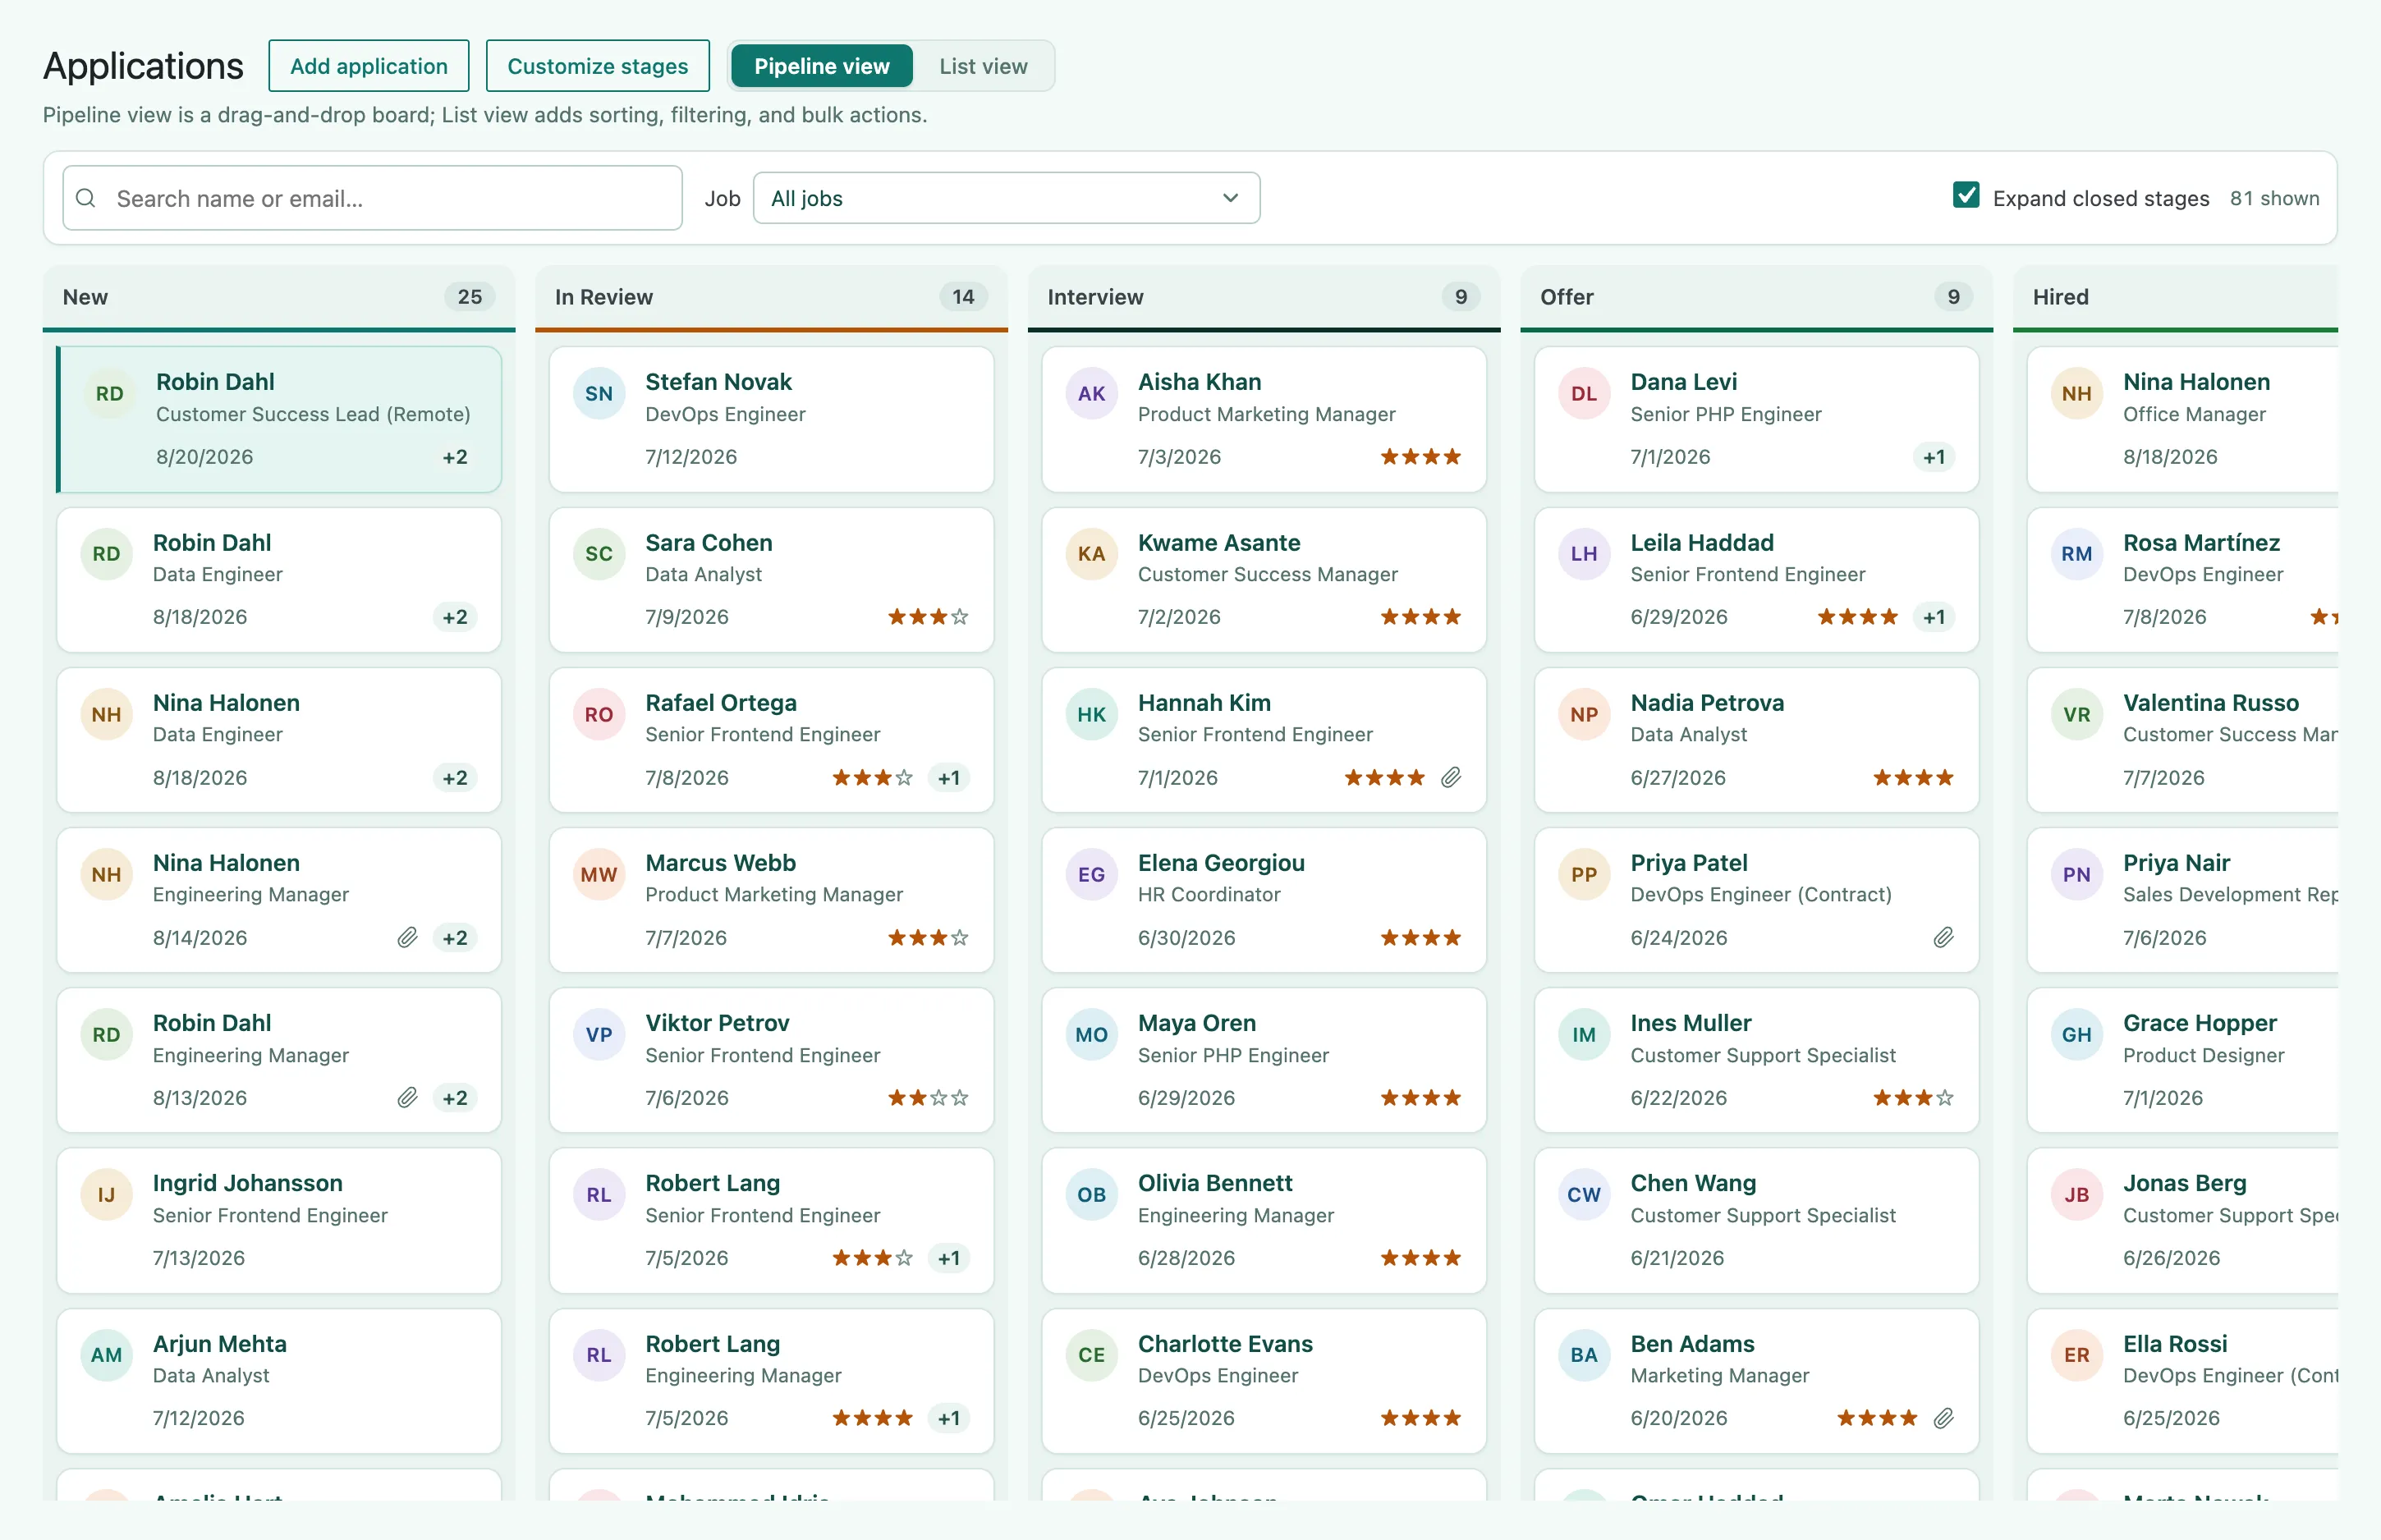The width and height of the screenshot is (2381, 1540).
Task: Click the DL avatar on Dana Levi card
Action: 1584,393
